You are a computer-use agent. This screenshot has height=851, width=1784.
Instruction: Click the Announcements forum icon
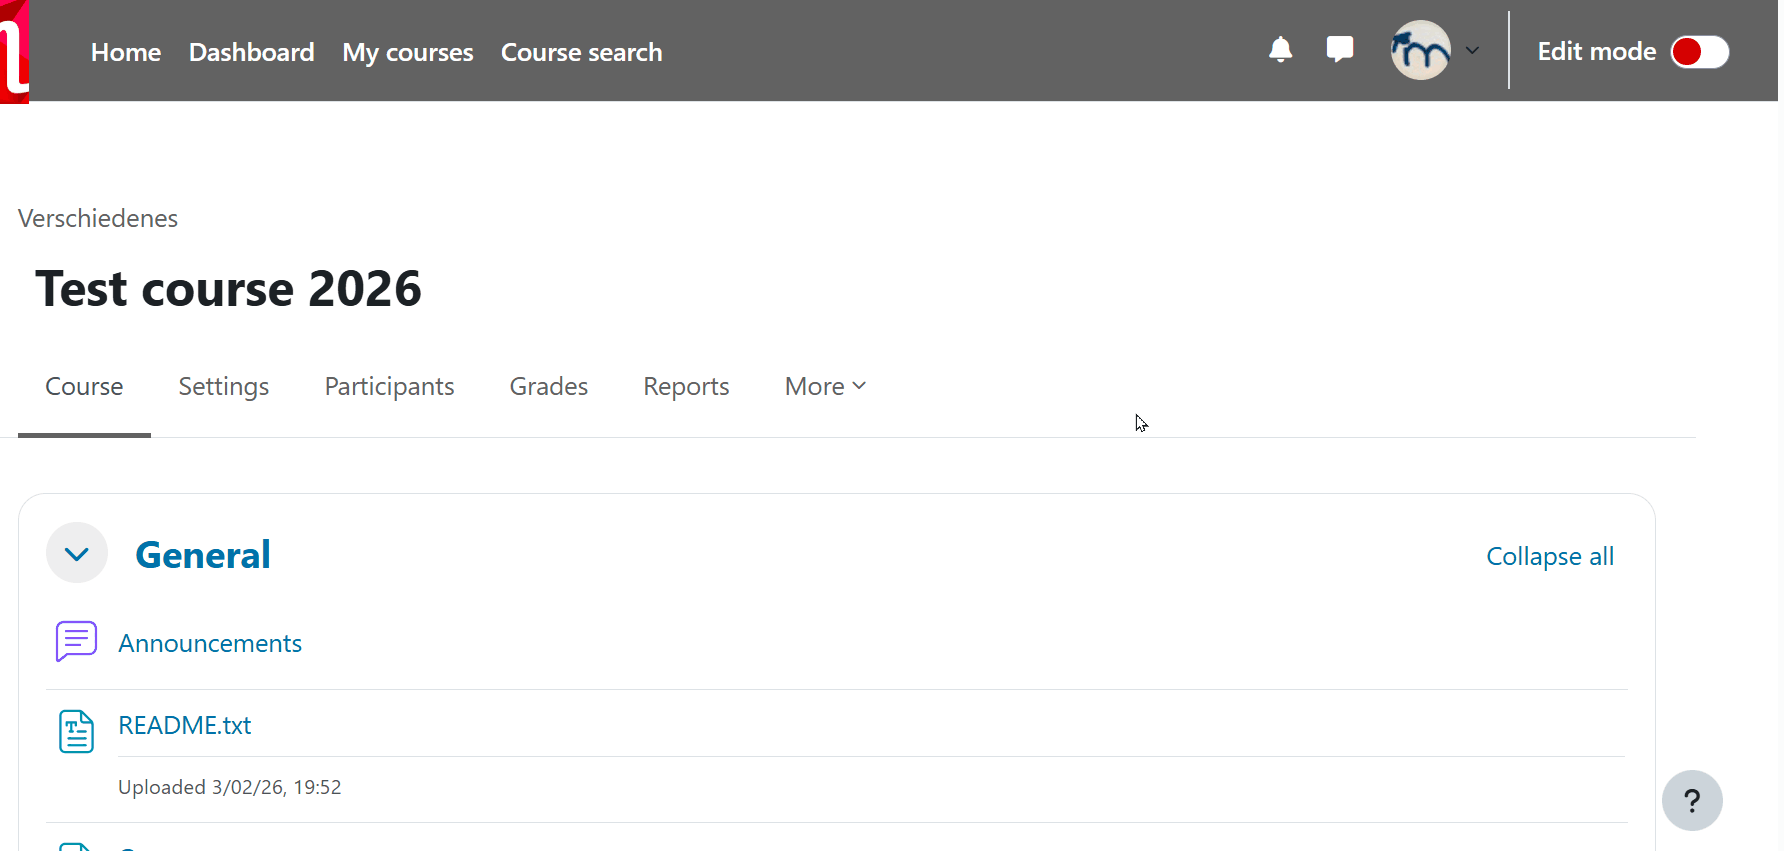click(x=76, y=642)
